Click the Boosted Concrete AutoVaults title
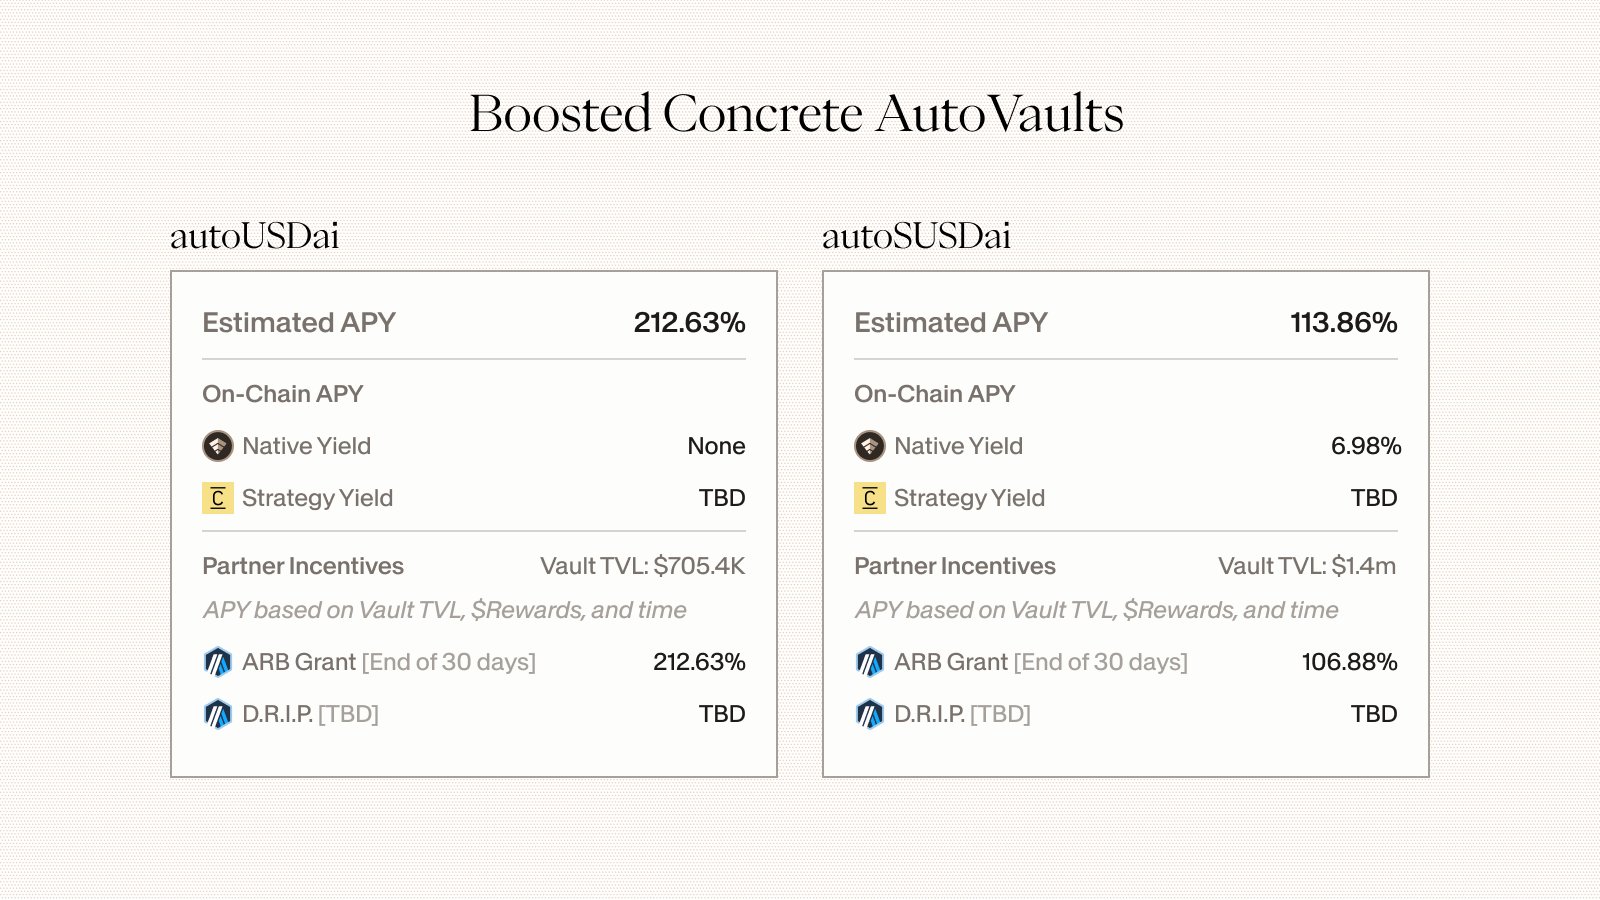This screenshot has height=900, width=1600. pyautogui.click(x=797, y=114)
